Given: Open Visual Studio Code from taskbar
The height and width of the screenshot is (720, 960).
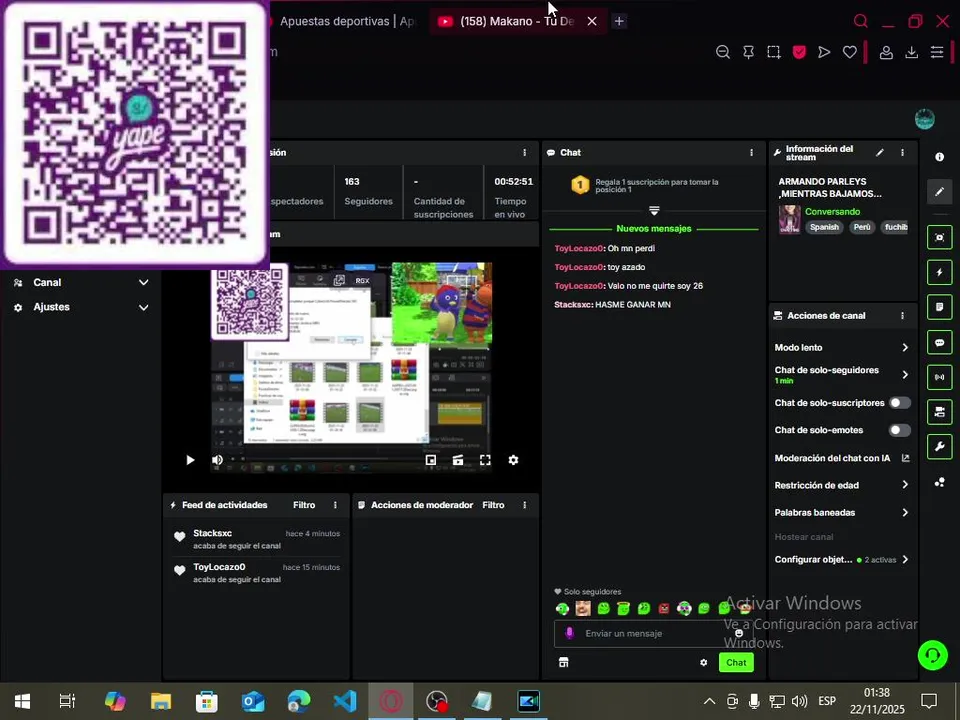Looking at the screenshot, I should tap(345, 701).
